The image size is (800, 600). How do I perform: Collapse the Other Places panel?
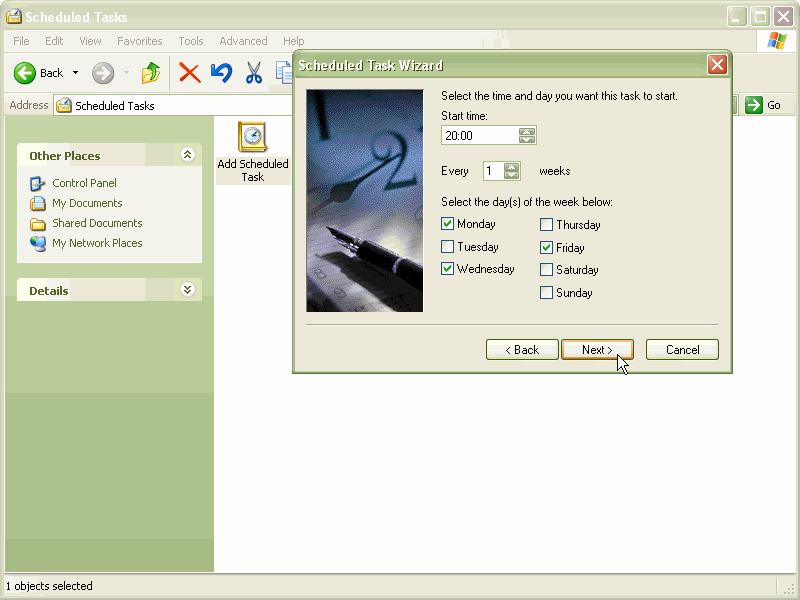tap(187, 155)
